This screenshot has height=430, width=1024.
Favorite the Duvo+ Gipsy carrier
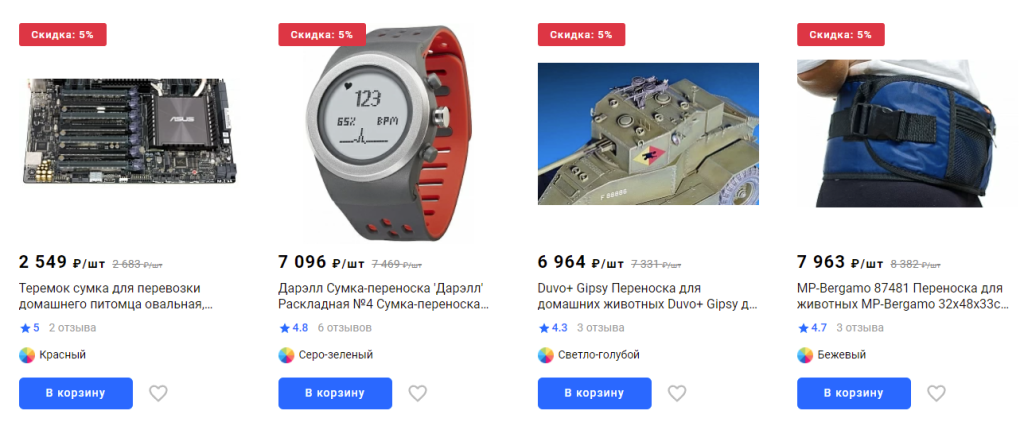pos(677,393)
